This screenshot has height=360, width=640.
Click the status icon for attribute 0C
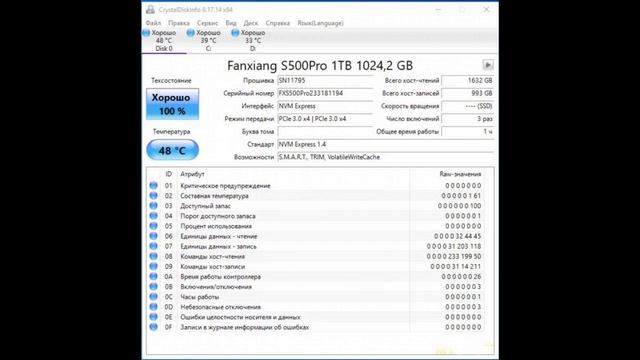tap(153, 296)
